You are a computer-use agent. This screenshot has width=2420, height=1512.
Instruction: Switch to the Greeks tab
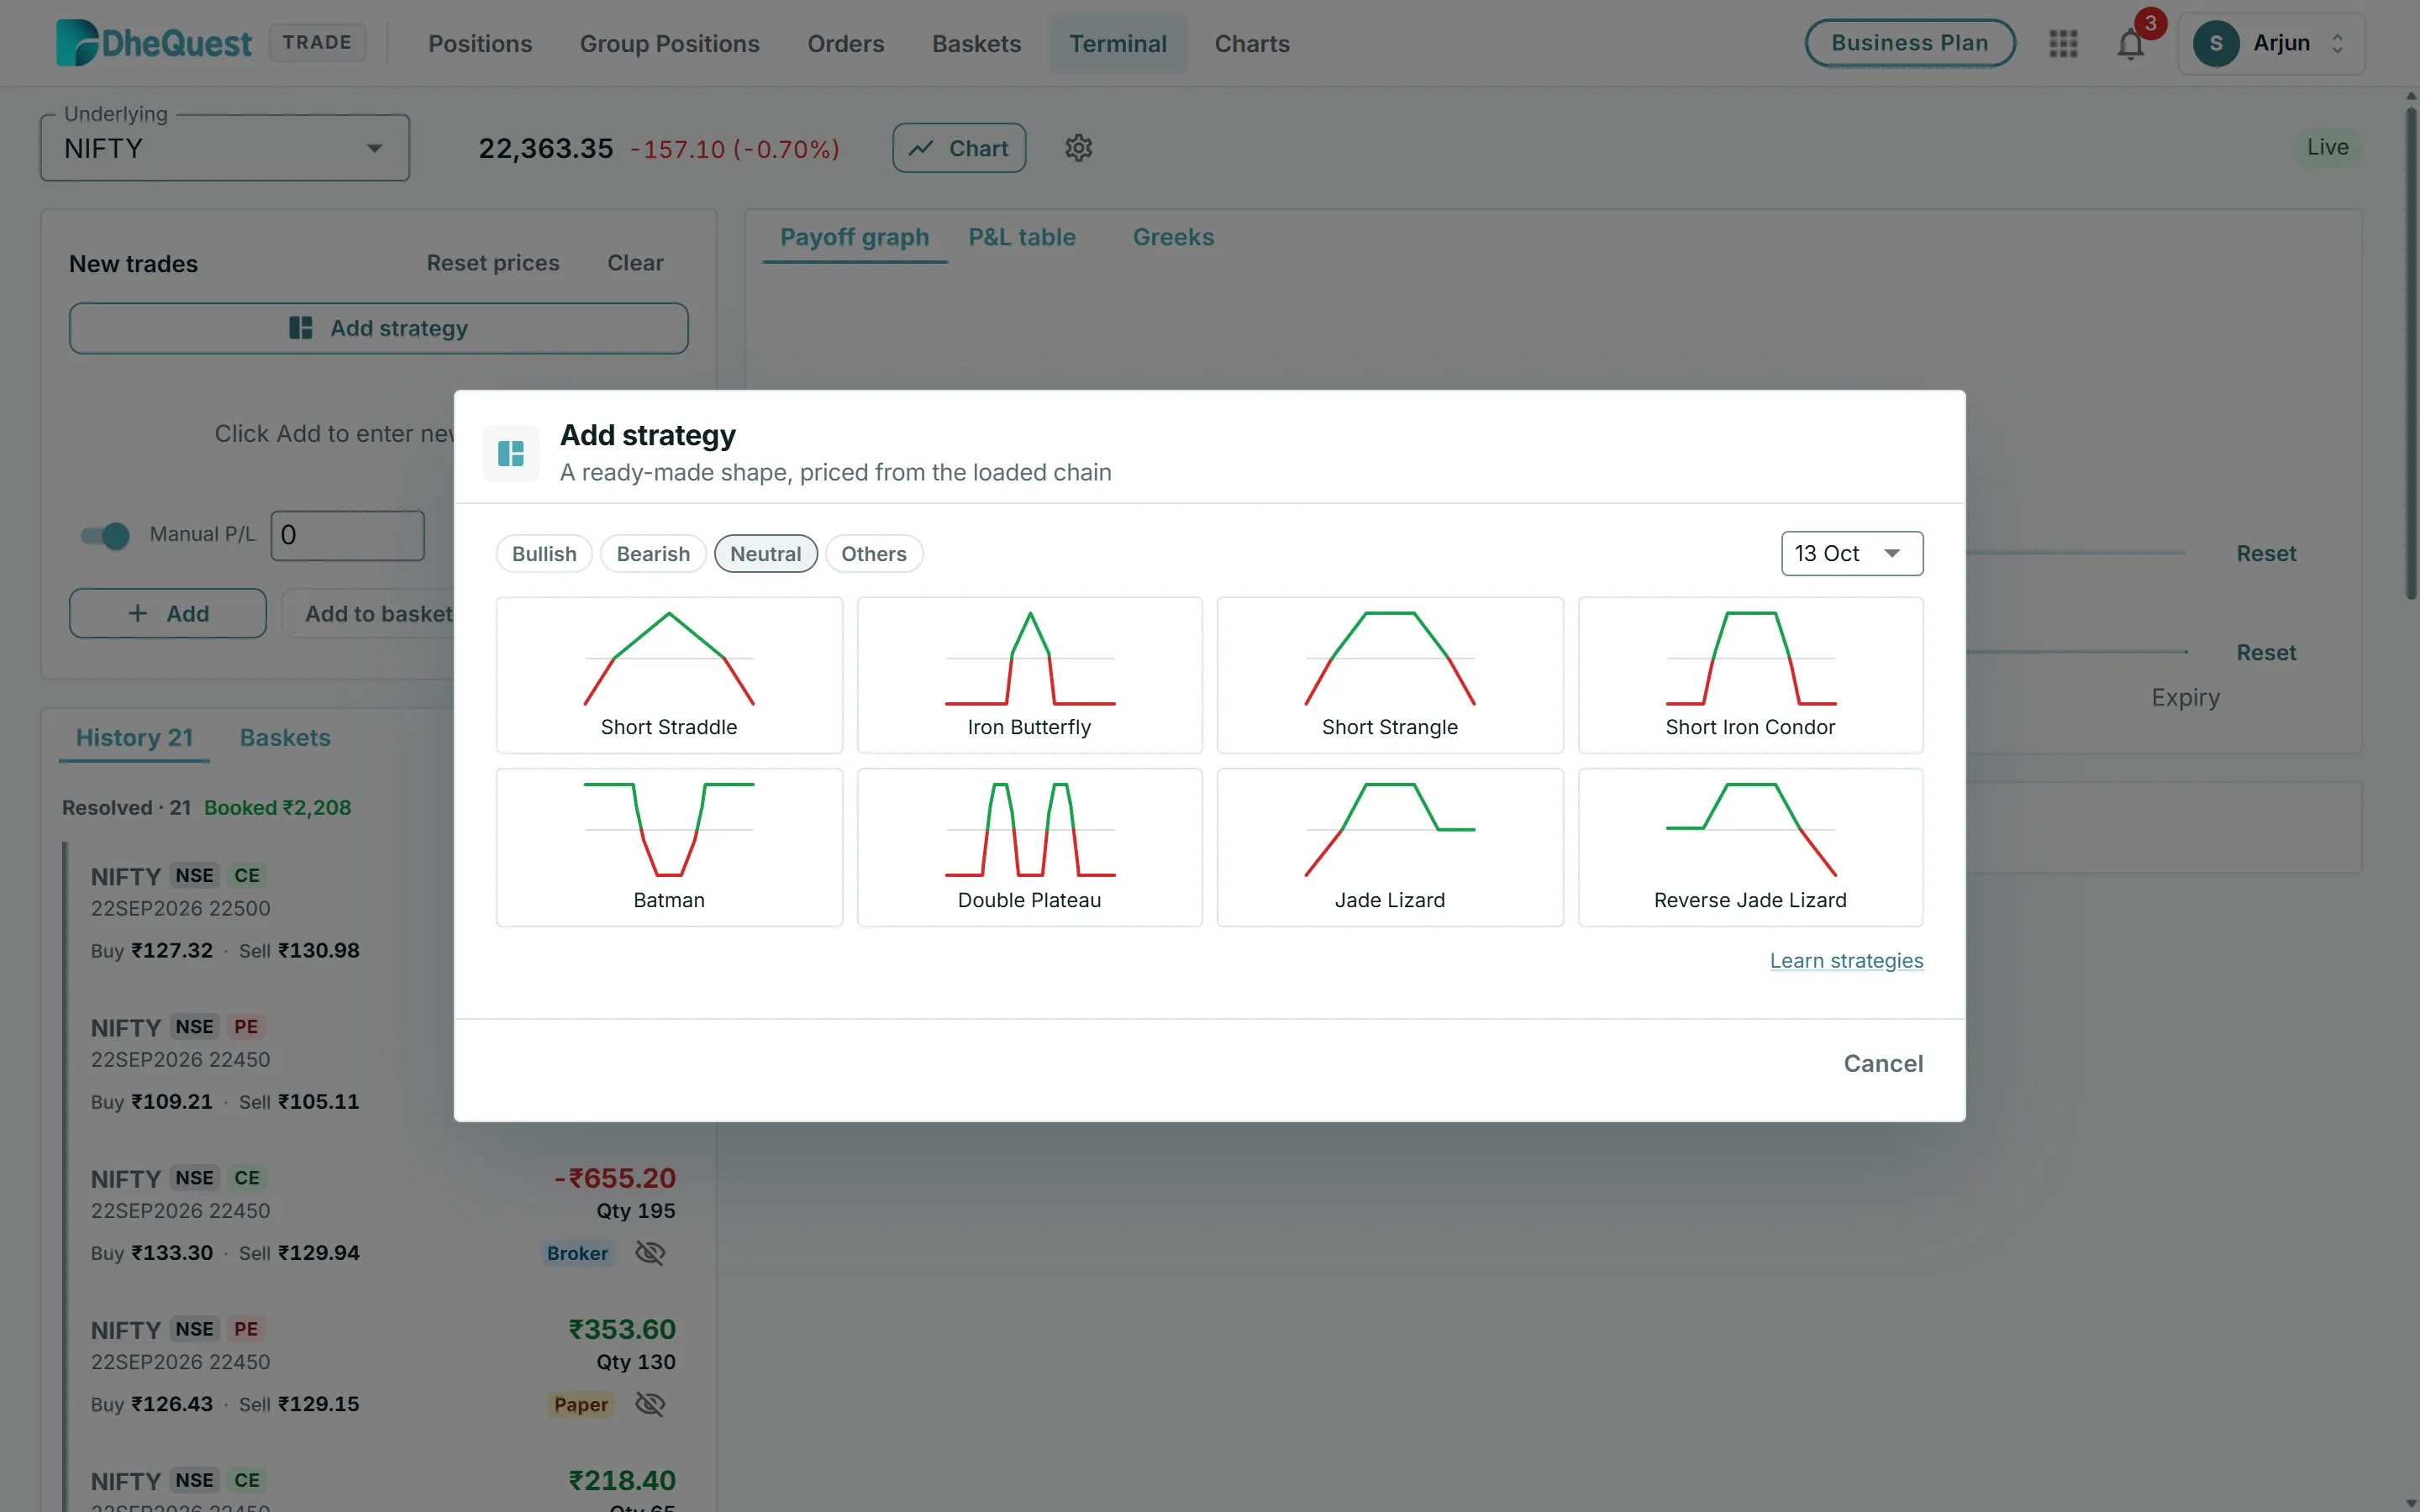tap(1173, 237)
